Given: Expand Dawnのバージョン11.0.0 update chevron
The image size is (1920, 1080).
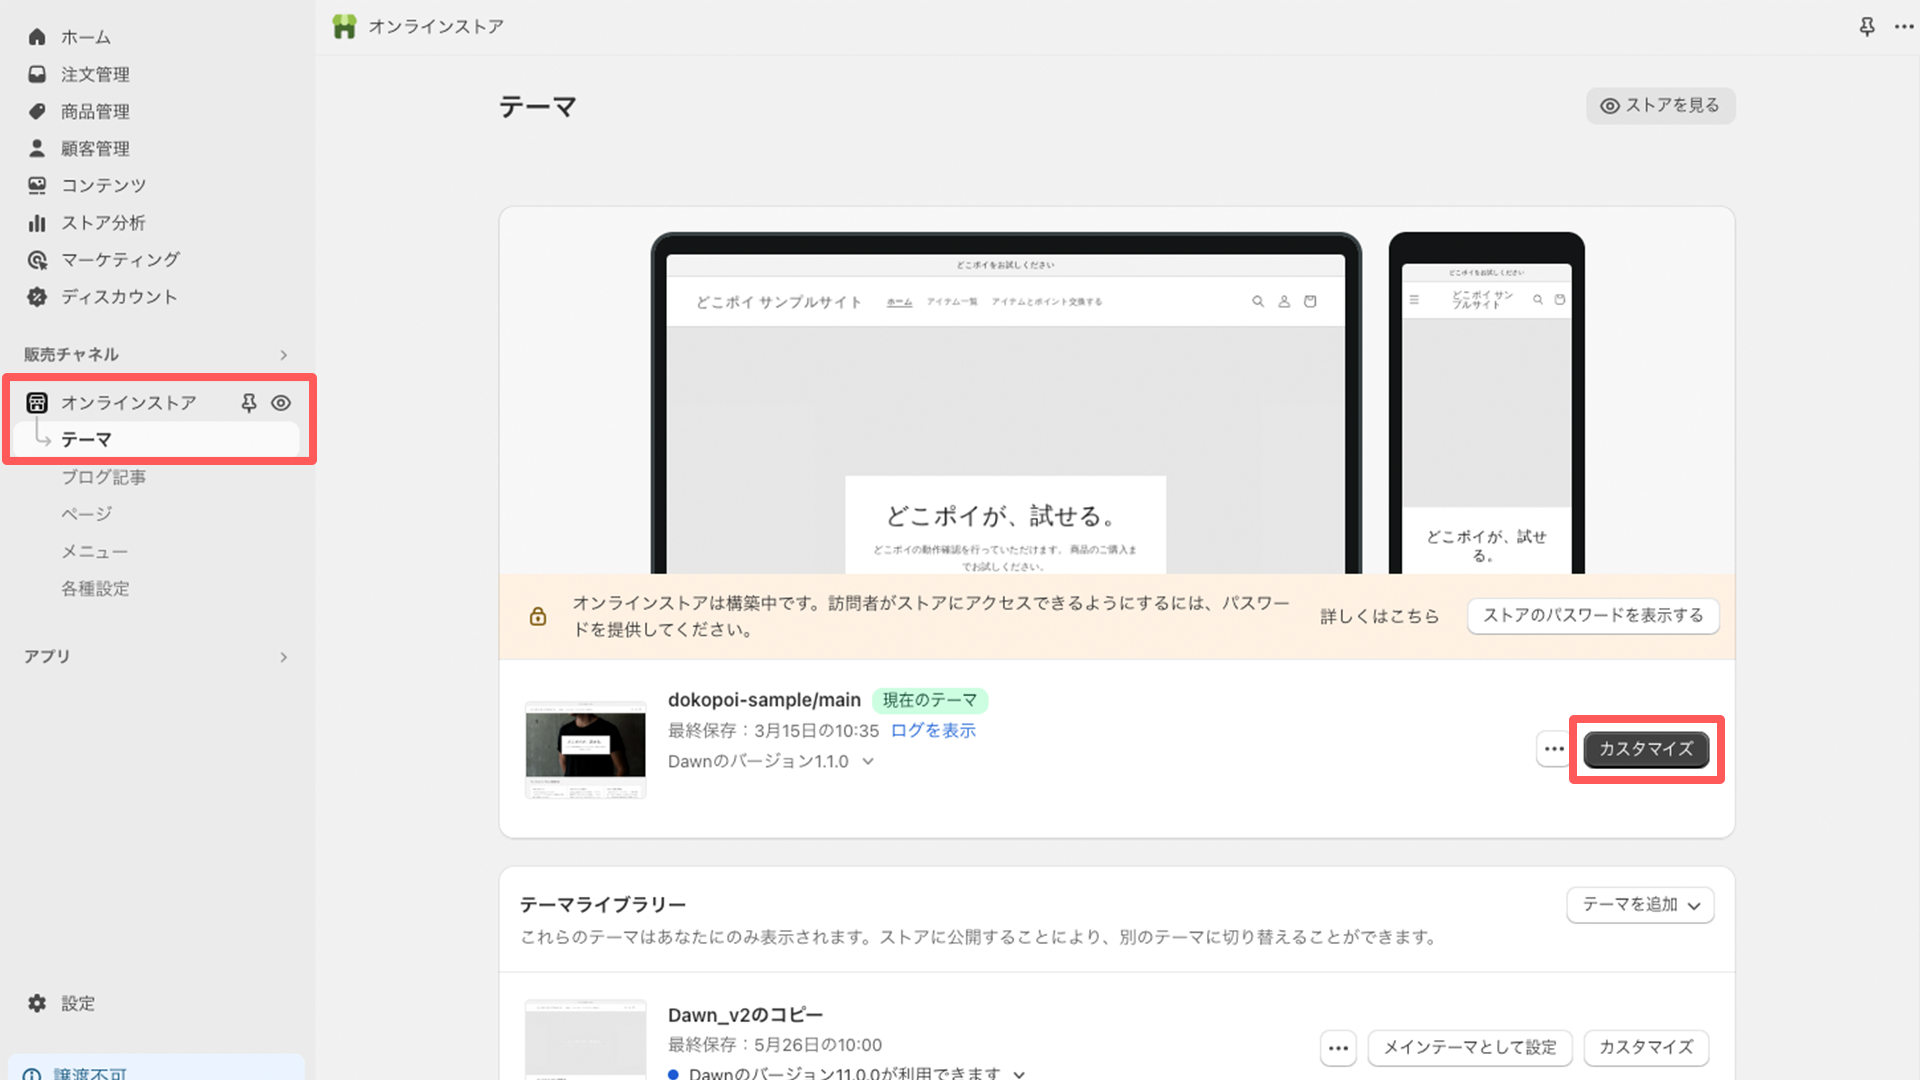Looking at the screenshot, I should pos(1019,1074).
